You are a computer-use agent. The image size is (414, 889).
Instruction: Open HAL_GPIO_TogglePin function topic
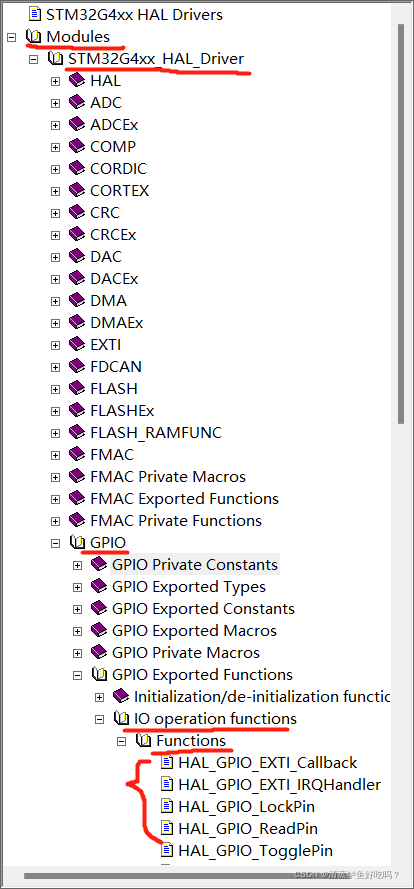tap(255, 850)
